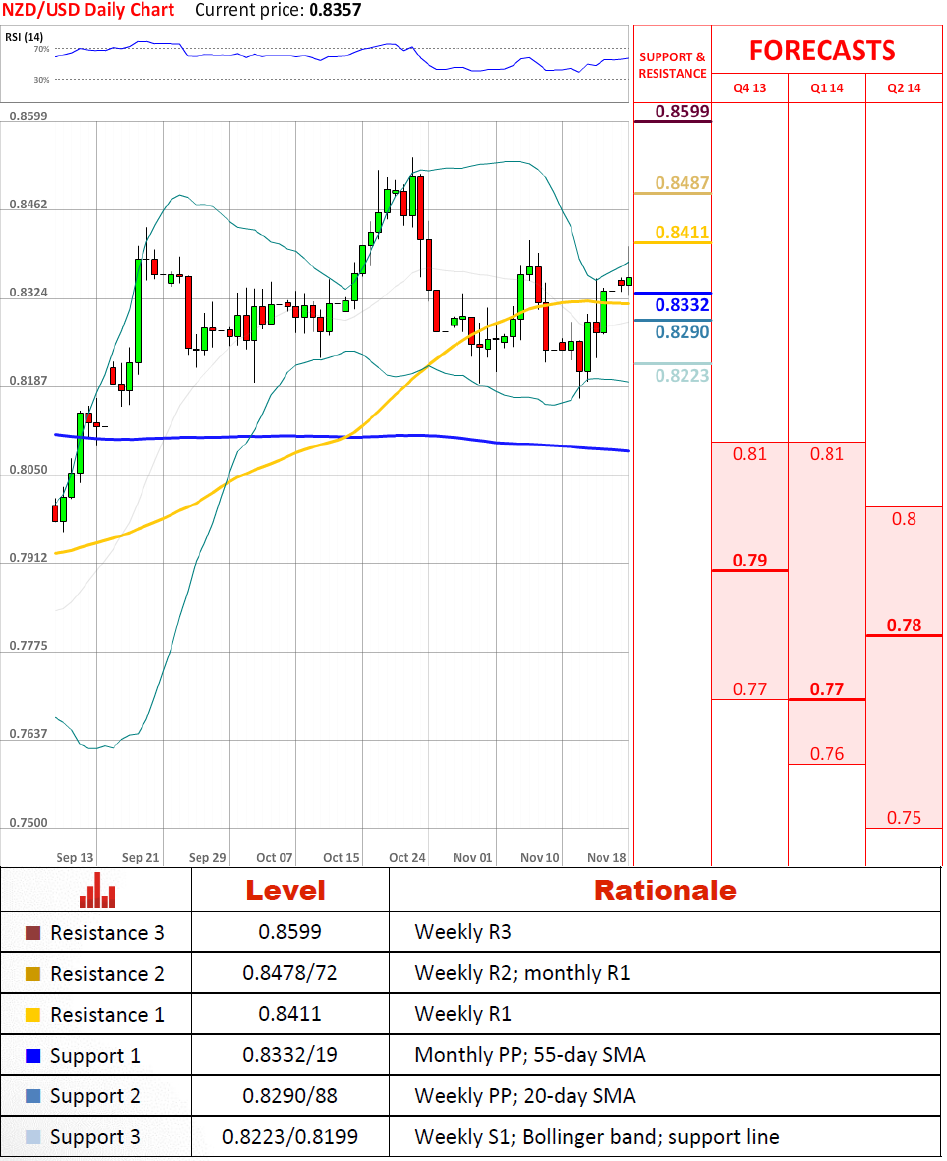Viewport: 947px width, 1161px height.
Task: Click the level value 0.8478/72
Action: click(x=290, y=973)
